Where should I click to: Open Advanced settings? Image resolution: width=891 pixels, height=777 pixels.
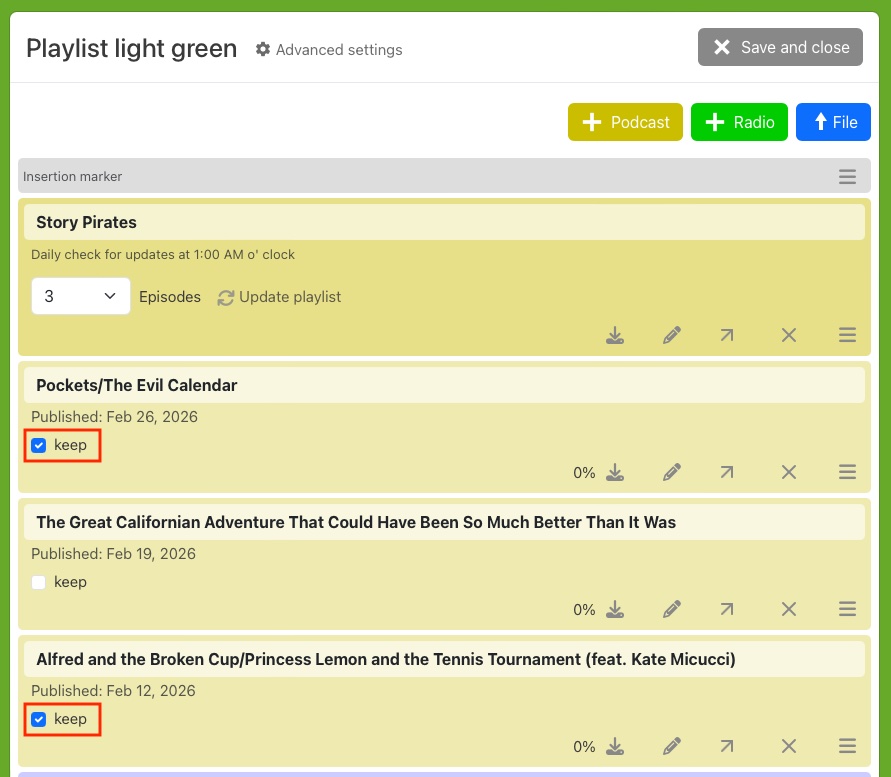tap(329, 49)
